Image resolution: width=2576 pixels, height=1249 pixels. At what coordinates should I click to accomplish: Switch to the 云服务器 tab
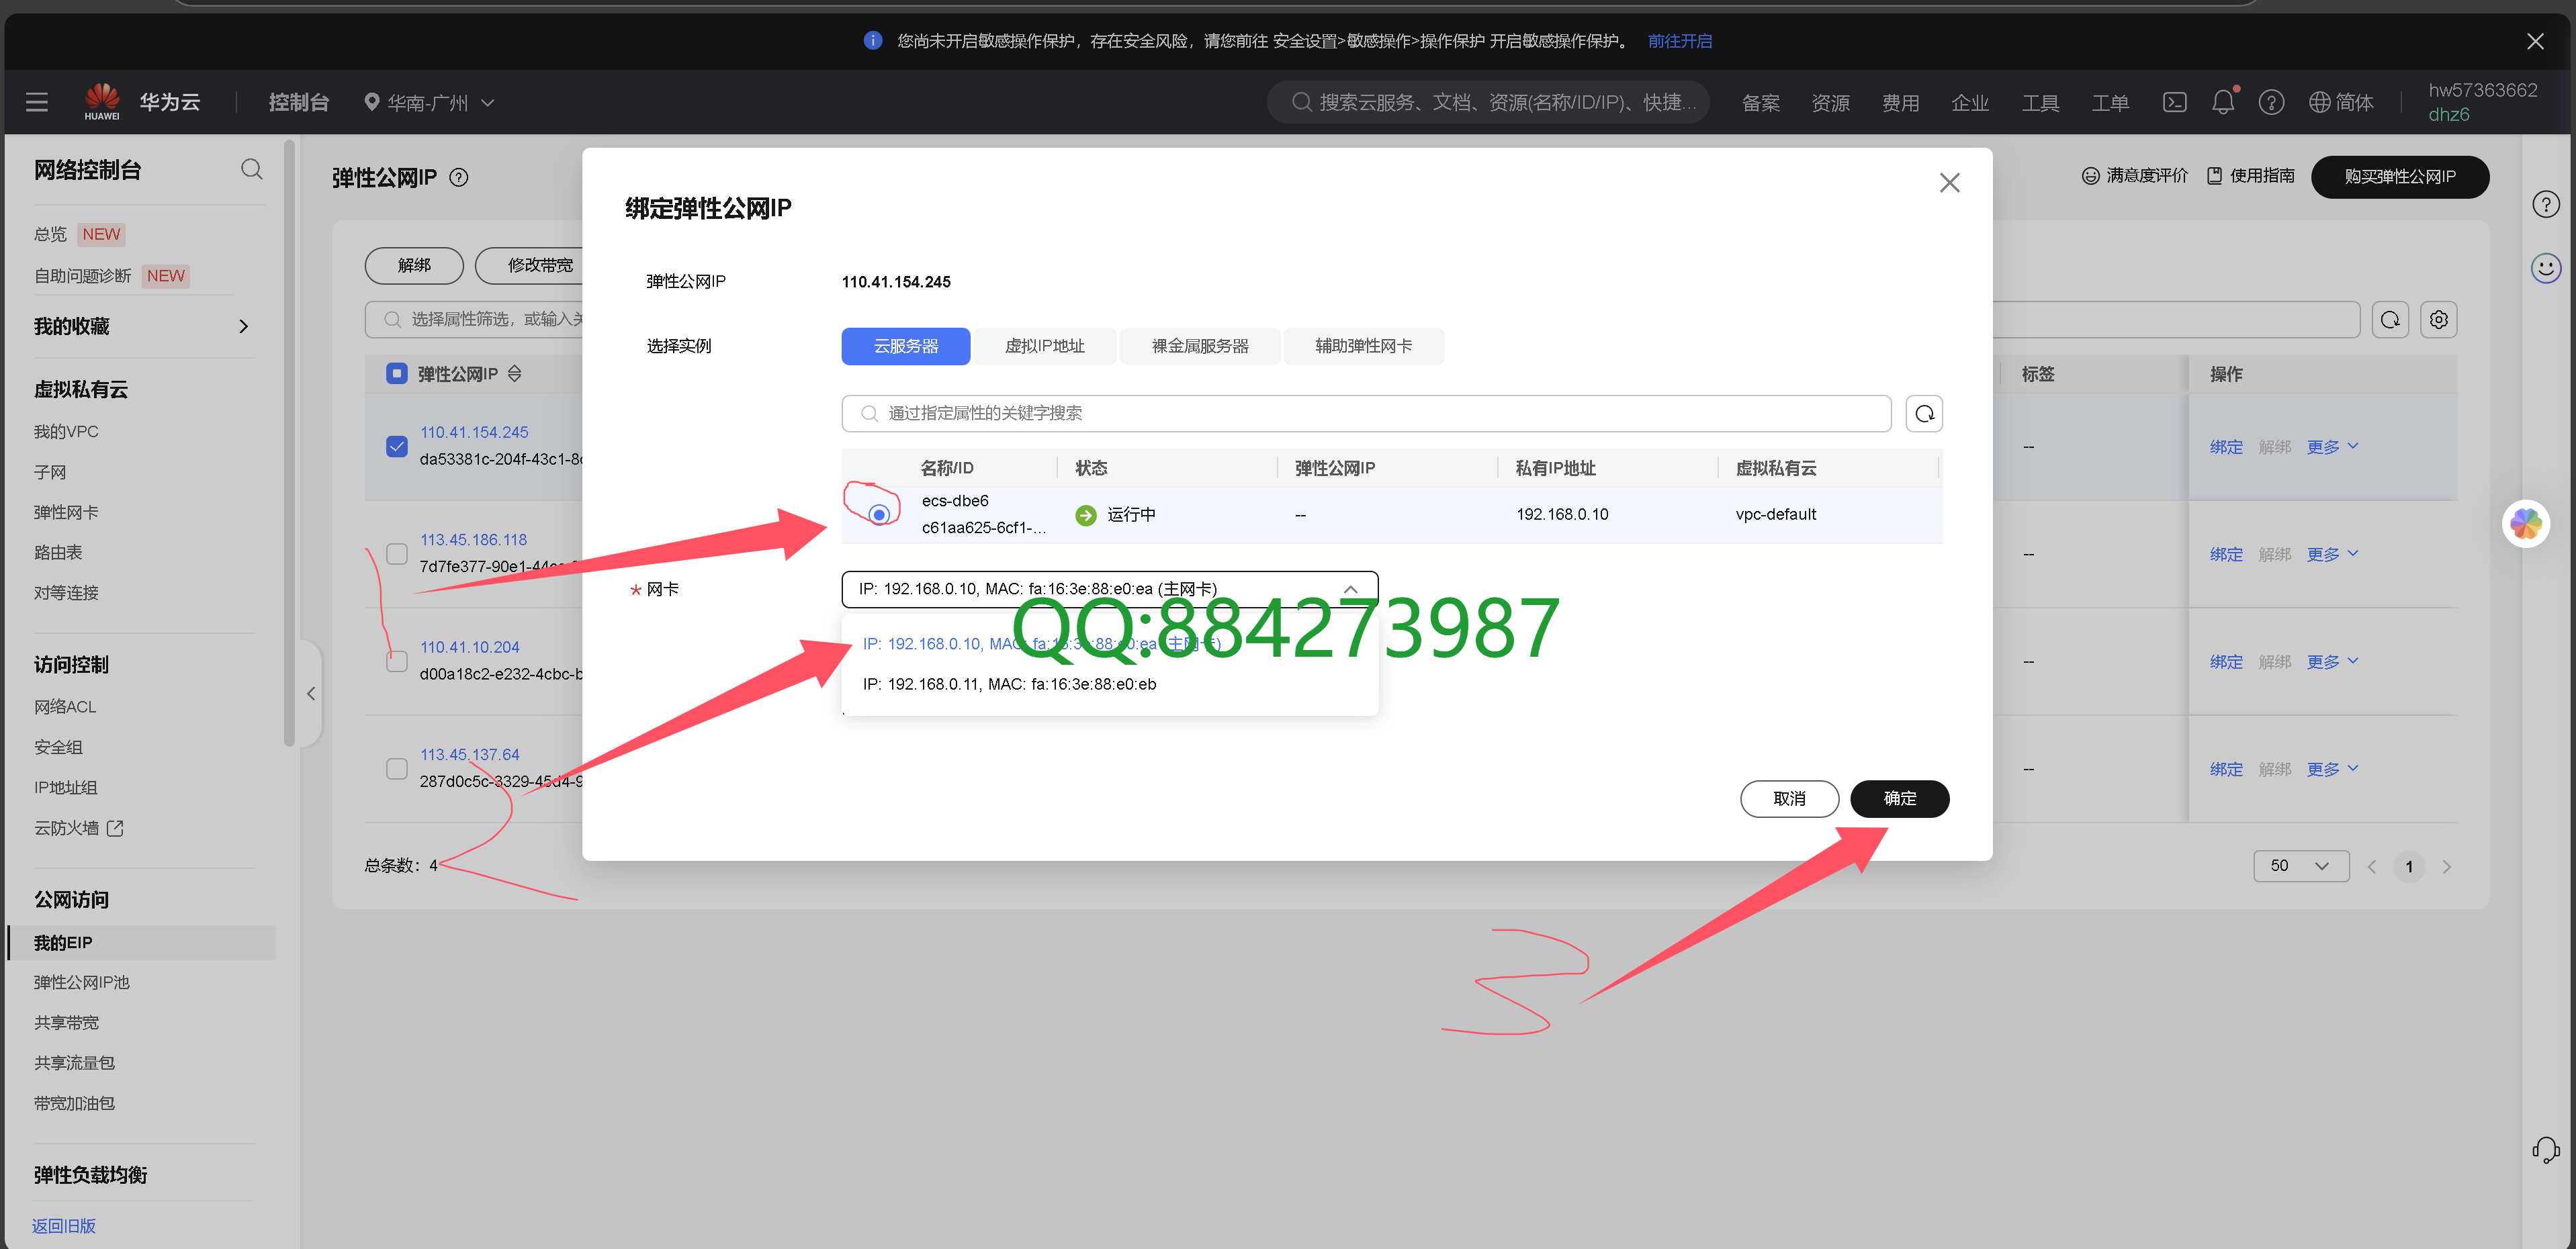coord(905,346)
